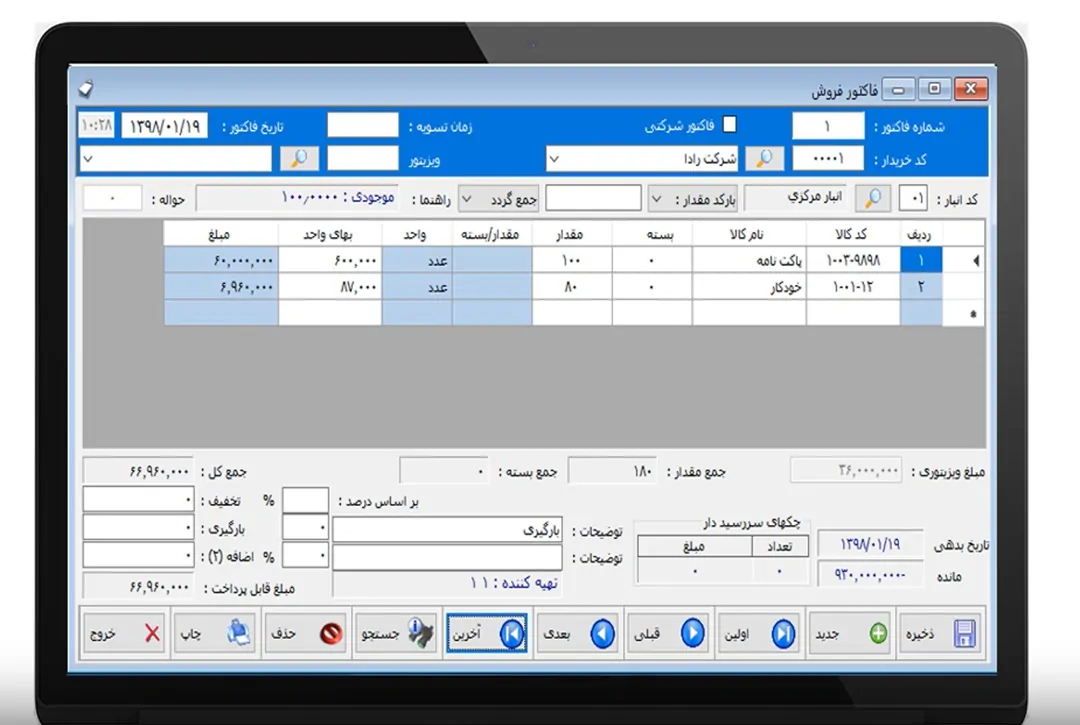Screen dimensions: 1080x725
Task: Click the کد کالا column header
Action: click(853, 234)
